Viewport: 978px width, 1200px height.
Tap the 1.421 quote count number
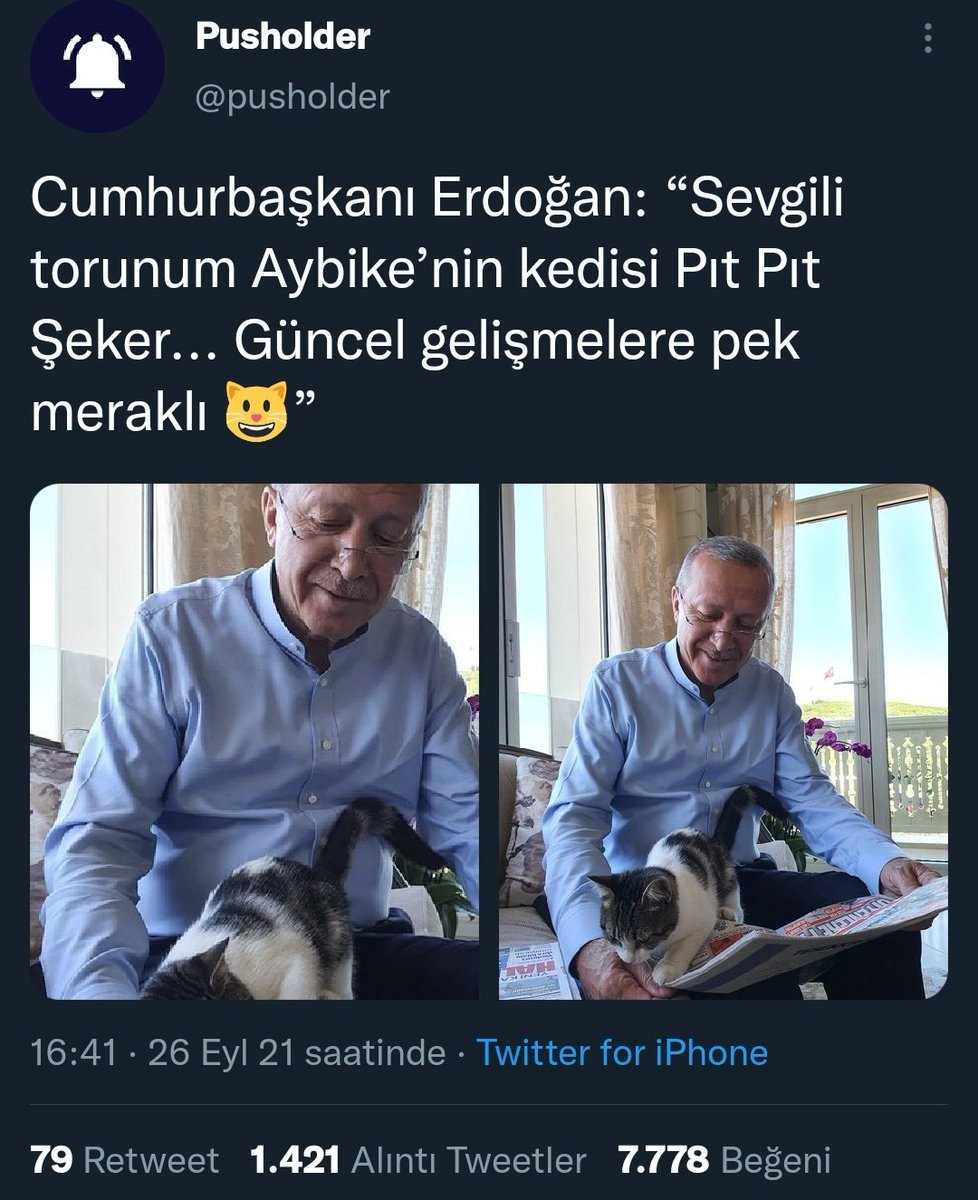pos(296,1160)
